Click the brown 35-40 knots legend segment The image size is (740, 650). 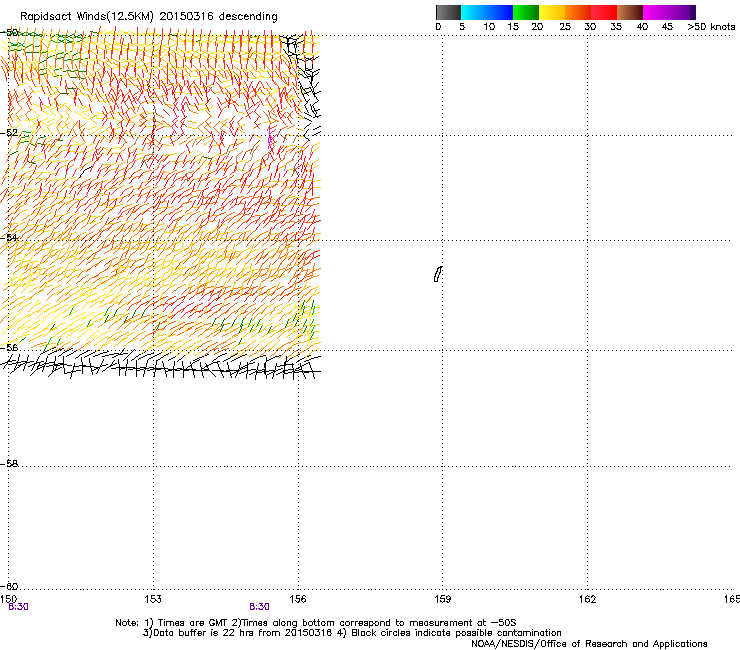coord(630,12)
